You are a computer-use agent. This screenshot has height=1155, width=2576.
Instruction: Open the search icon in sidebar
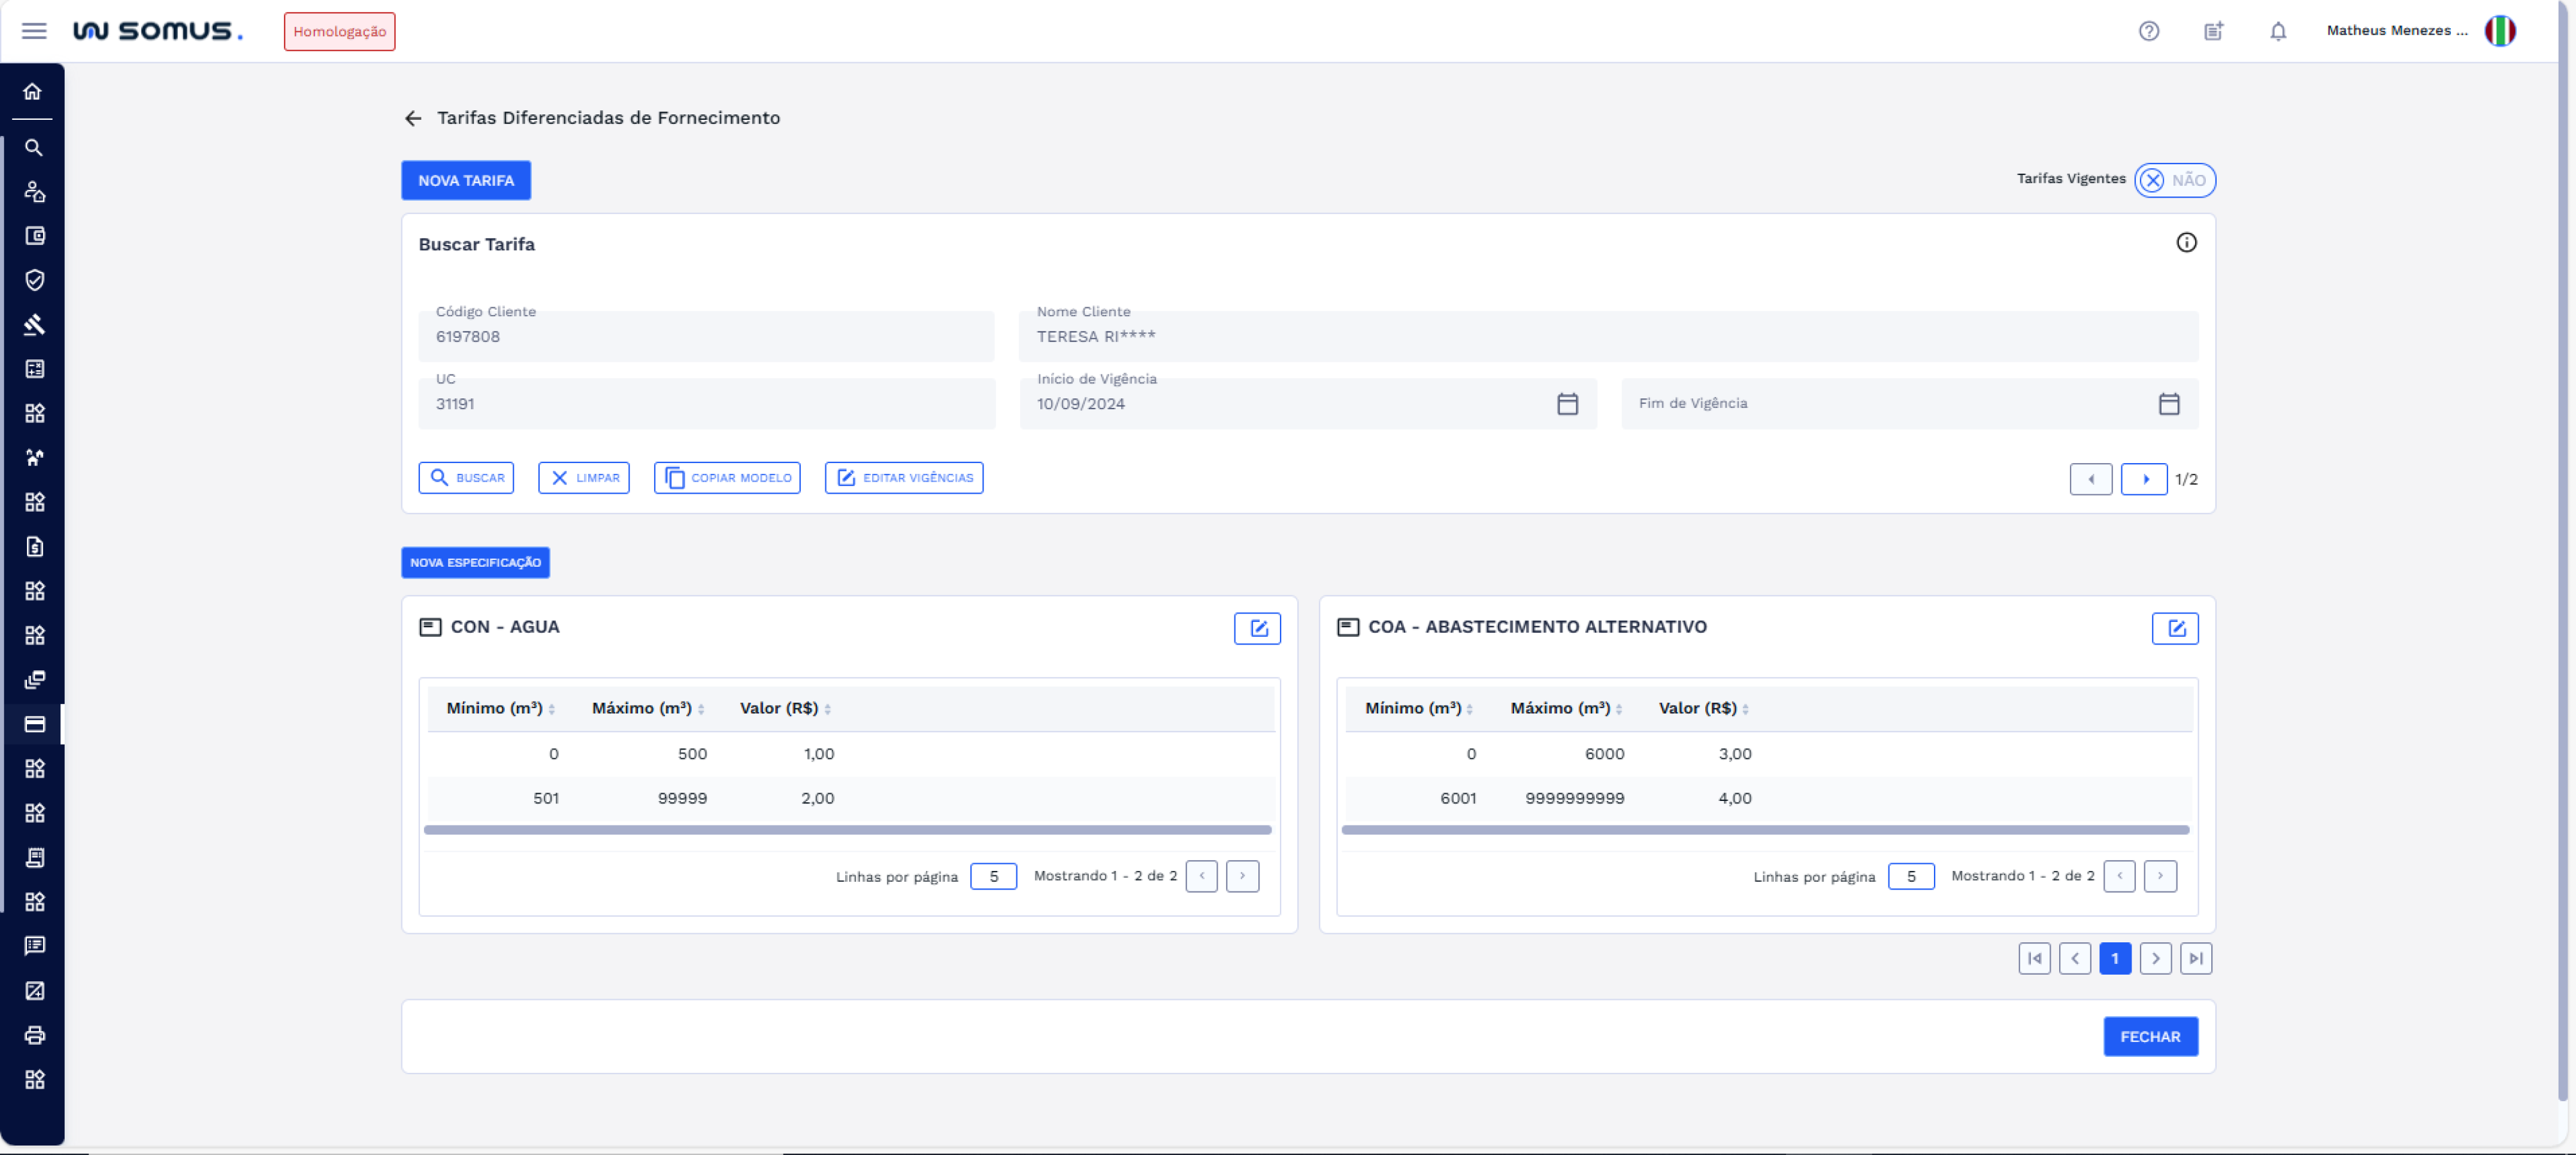(x=33, y=148)
